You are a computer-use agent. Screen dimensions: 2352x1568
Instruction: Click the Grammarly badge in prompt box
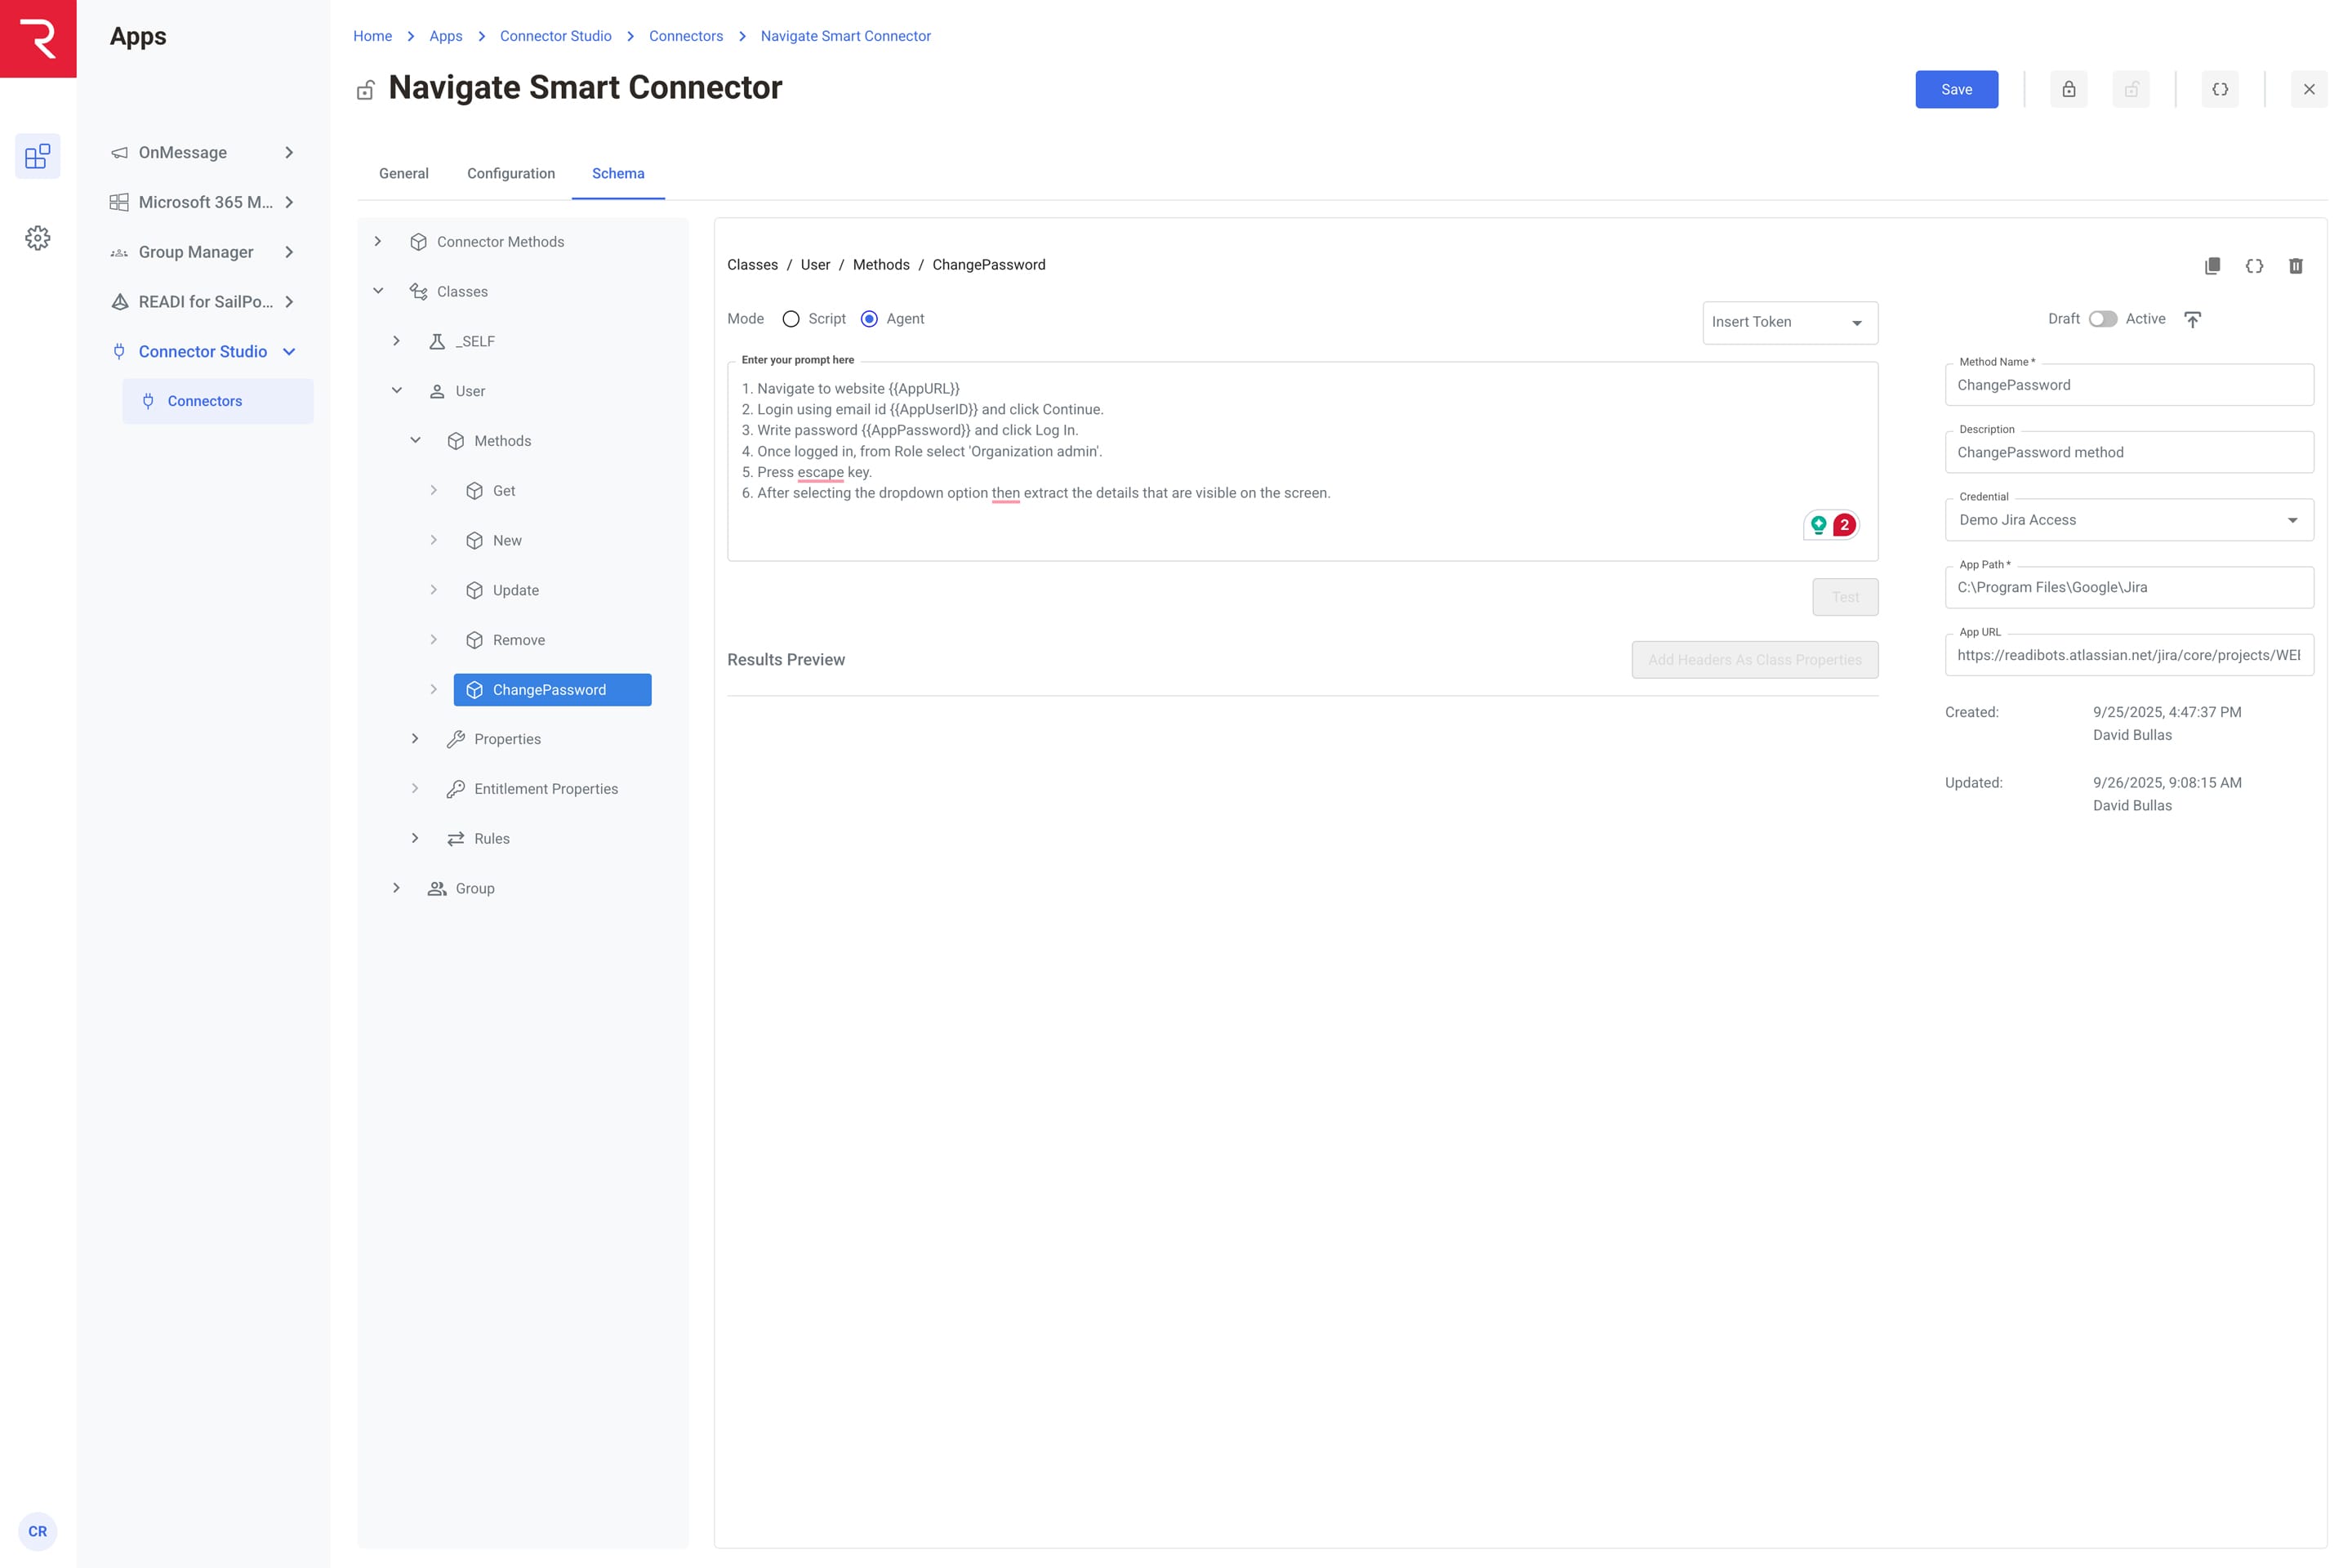tap(1831, 525)
